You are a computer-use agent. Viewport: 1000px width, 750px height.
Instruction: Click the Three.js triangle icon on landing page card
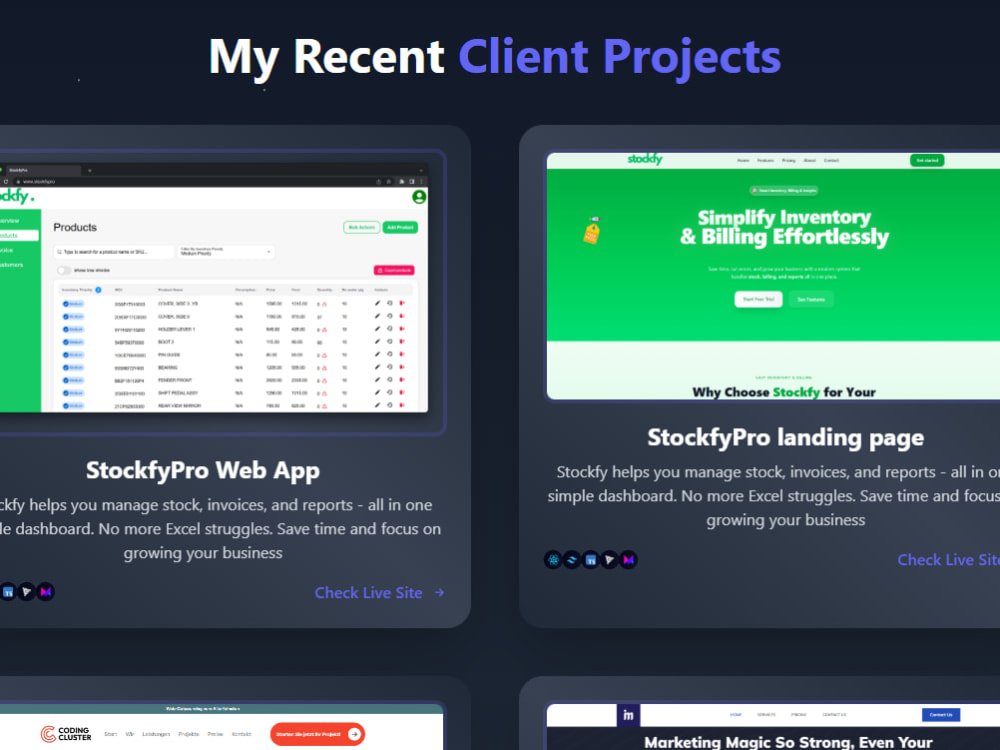[x=609, y=560]
